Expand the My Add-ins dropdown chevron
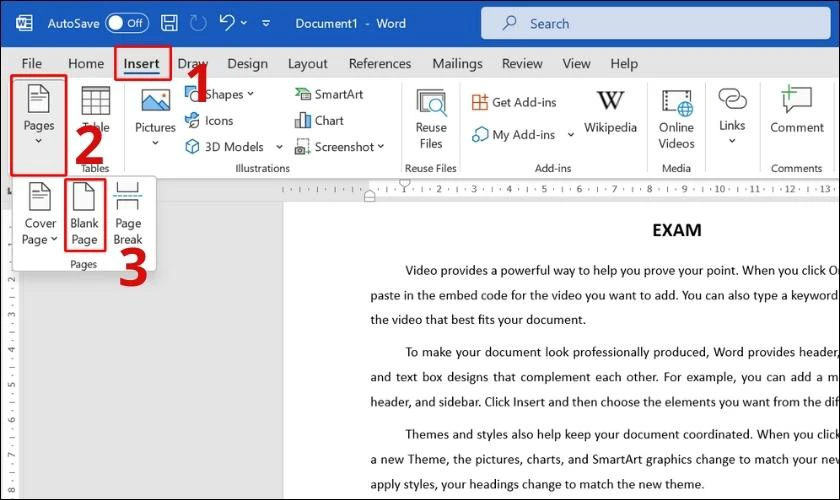The width and height of the screenshot is (840, 500). 571,135
